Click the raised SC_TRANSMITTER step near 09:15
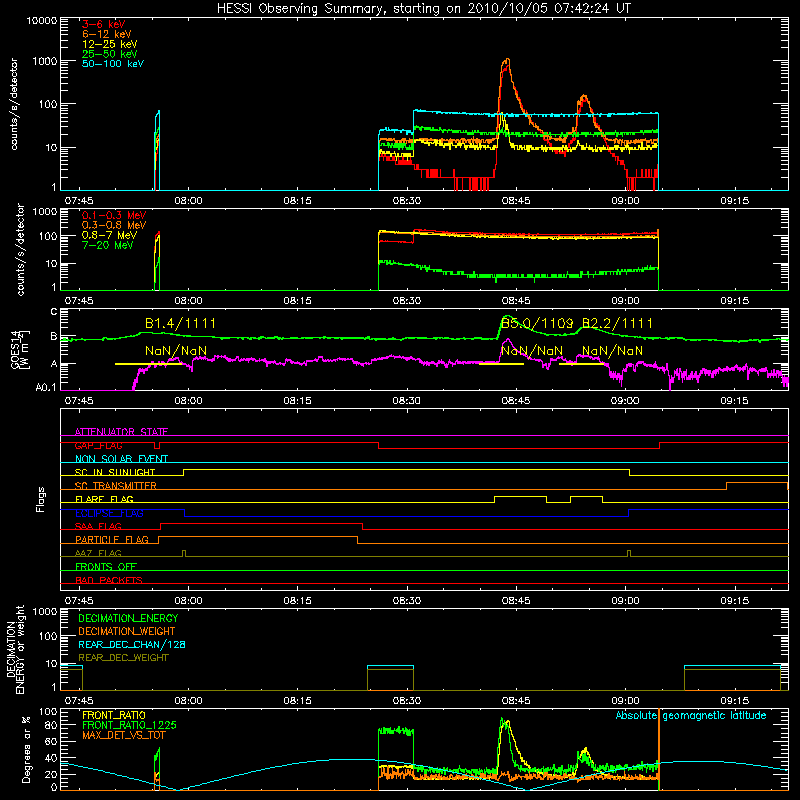The image size is (800, 800). 757,483
